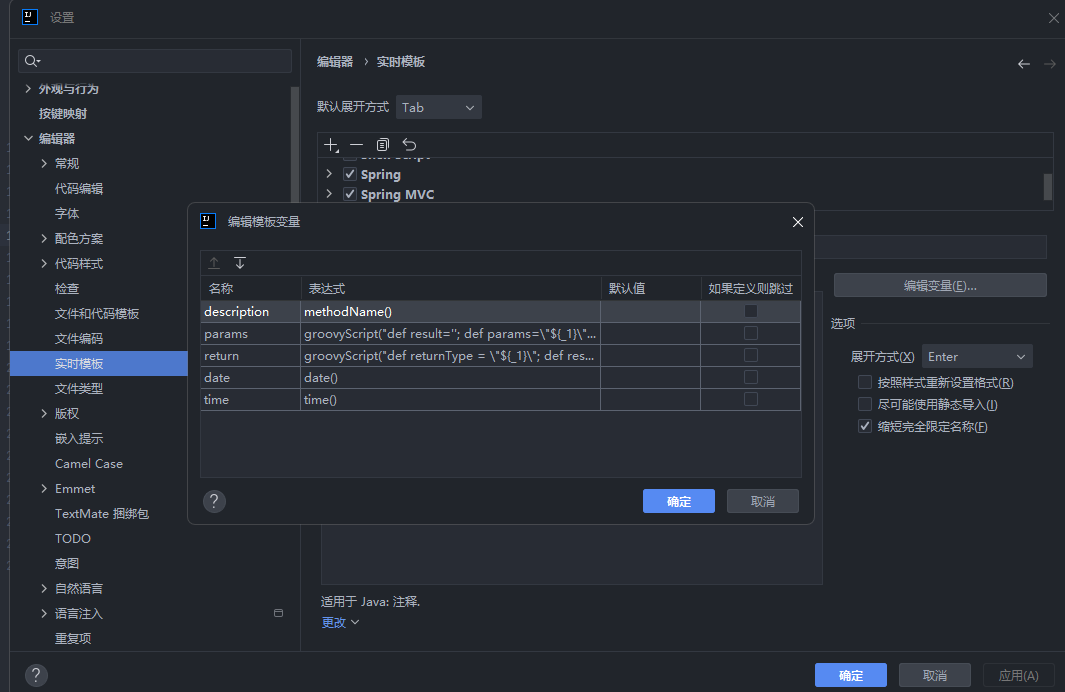Move variable down with arrow icon
Screen dimensions: 1065x692
240,263
